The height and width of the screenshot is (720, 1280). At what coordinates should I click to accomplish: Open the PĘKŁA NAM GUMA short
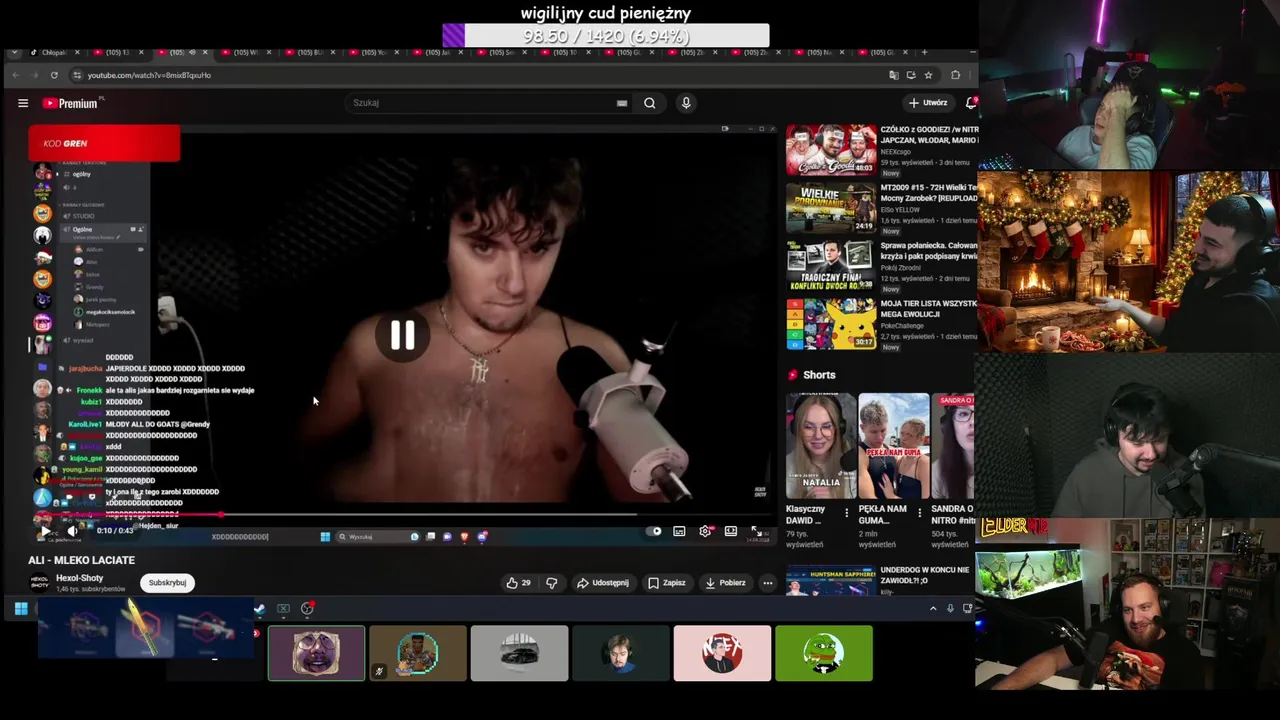click(x=894, y=446)
